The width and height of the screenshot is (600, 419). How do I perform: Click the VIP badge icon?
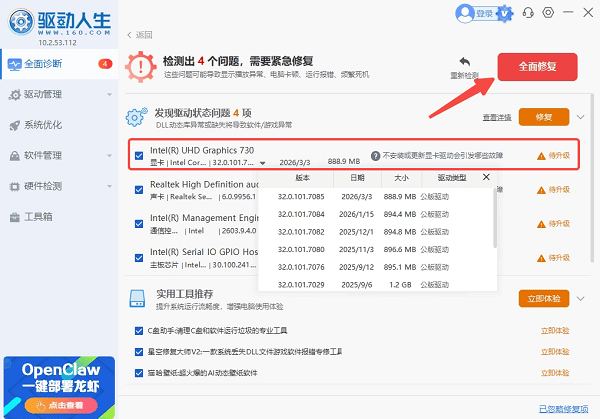[505, 14]
